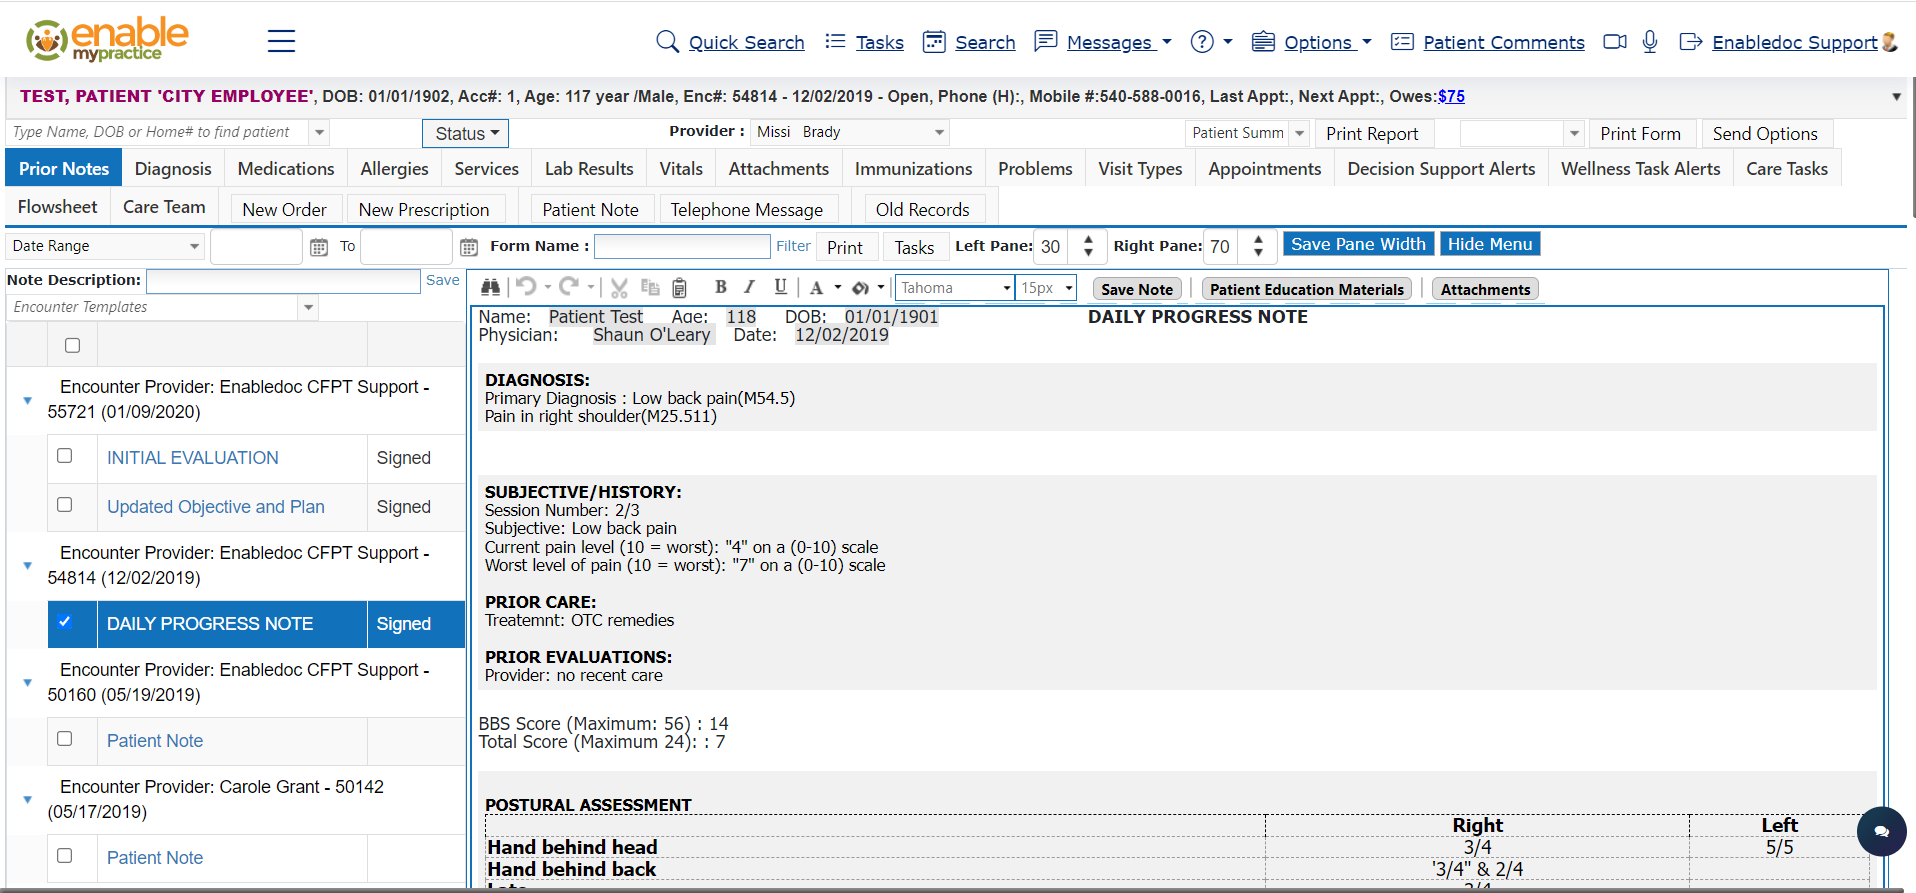This screenshot has height=893, width=1916.
Task: Open the chat bubble widget
Action: click(x=1881, y=831)
